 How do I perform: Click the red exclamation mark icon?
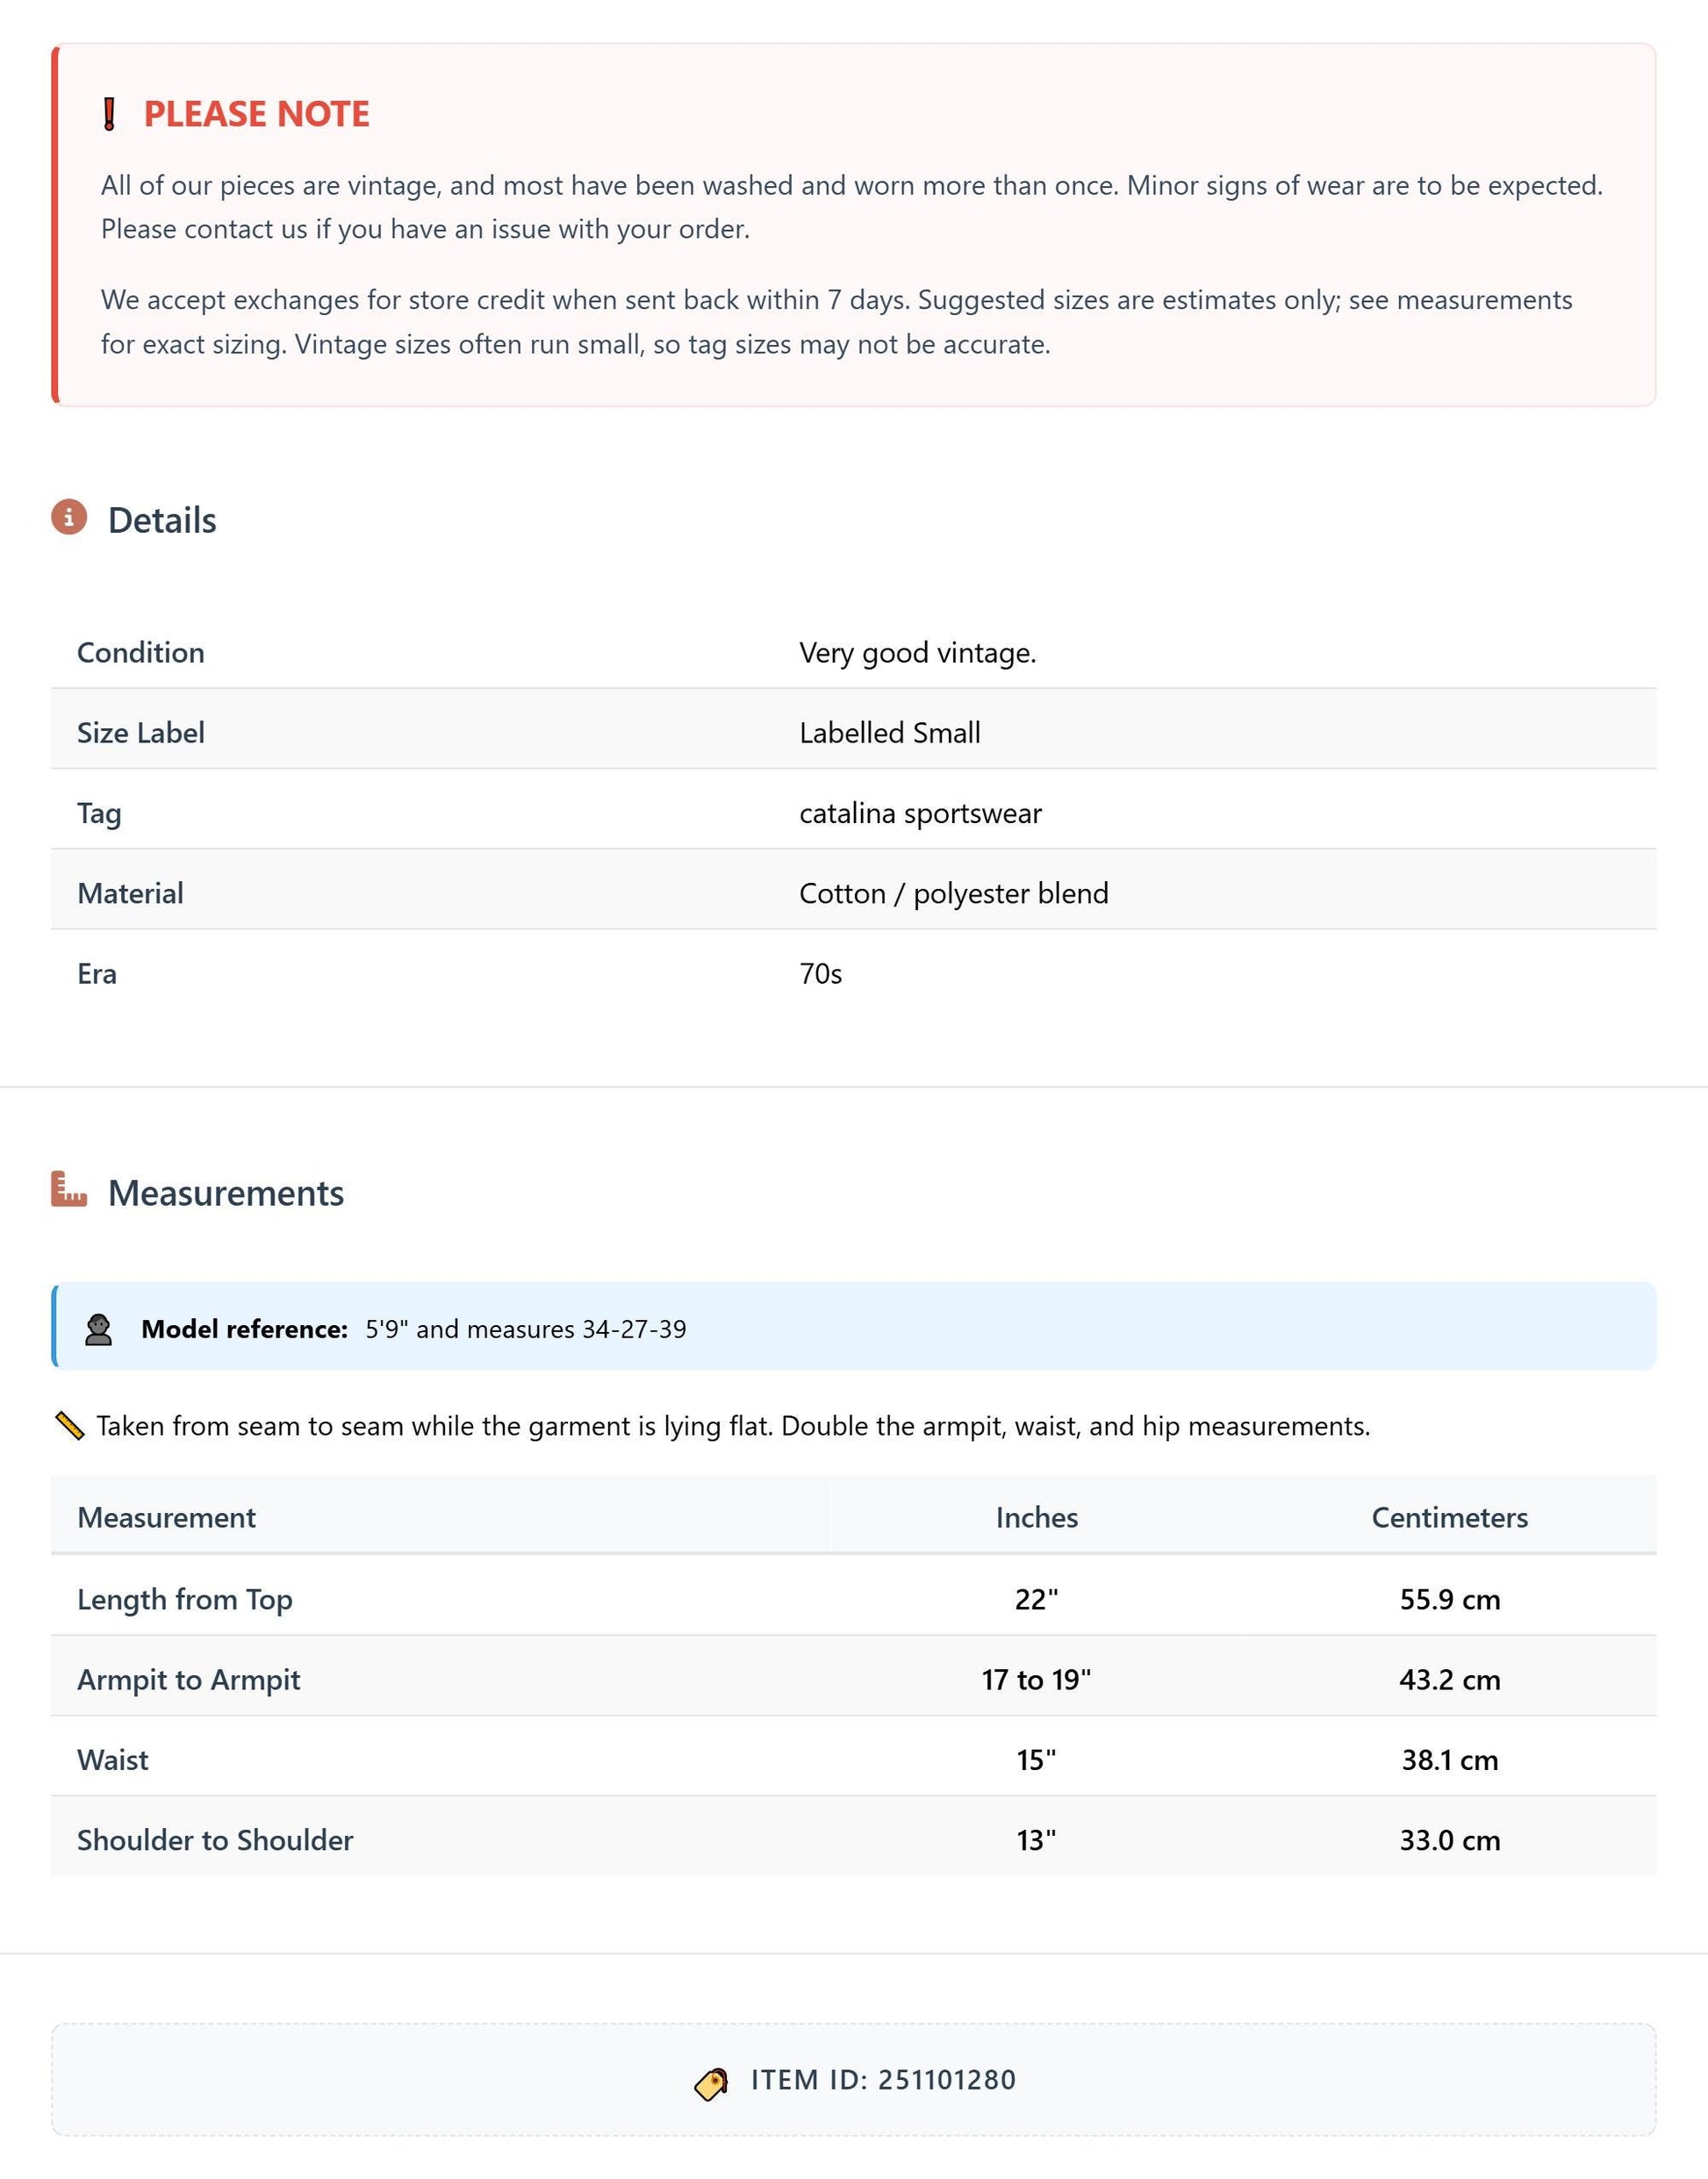click(x=110, y=114)
